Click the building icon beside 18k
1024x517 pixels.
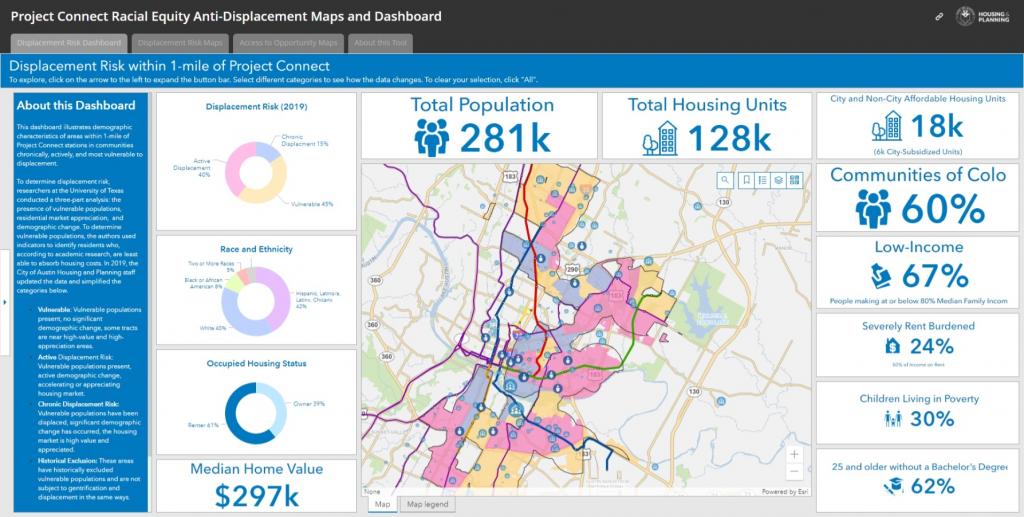click(x=887, y=126)
